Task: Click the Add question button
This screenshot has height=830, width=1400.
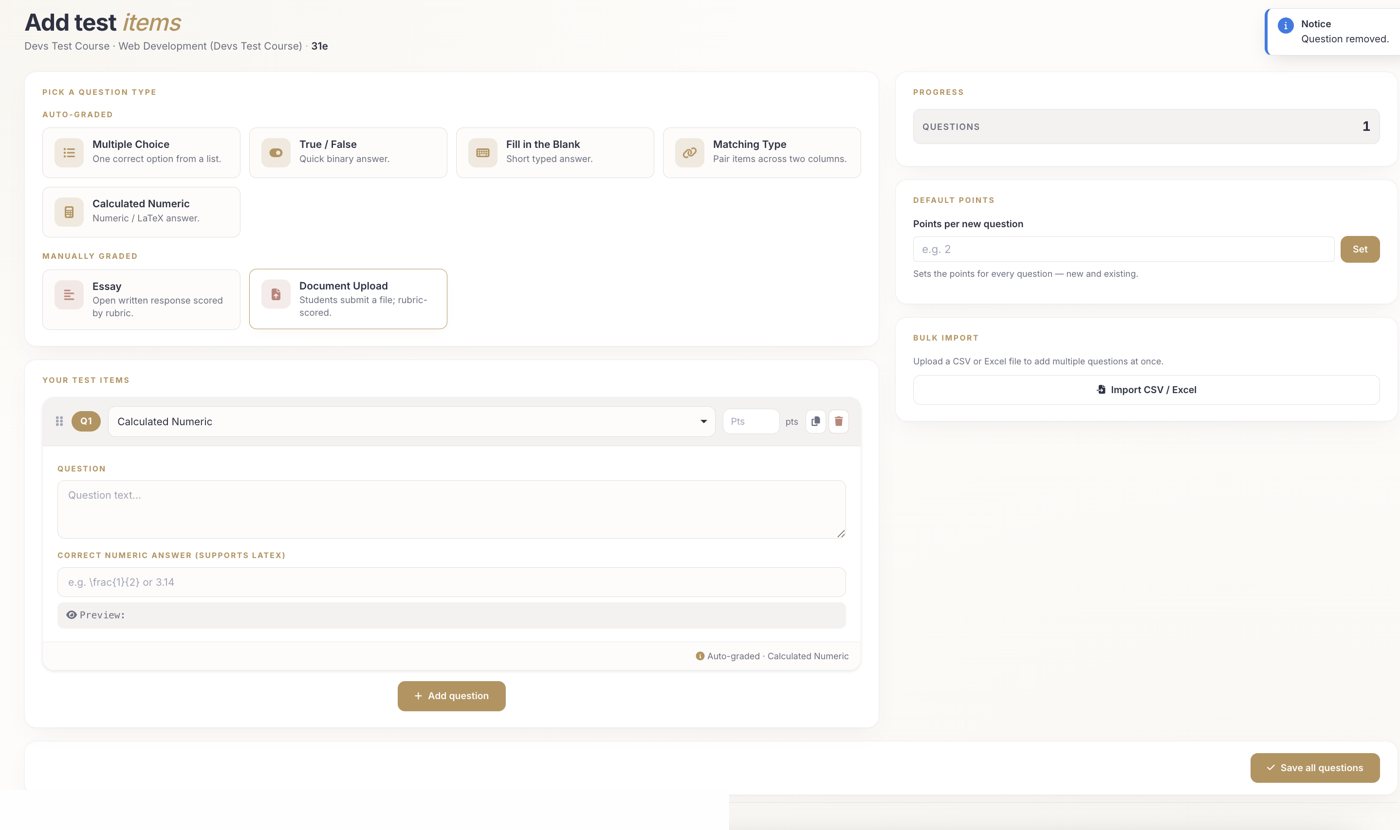Action: coord(452,696)
